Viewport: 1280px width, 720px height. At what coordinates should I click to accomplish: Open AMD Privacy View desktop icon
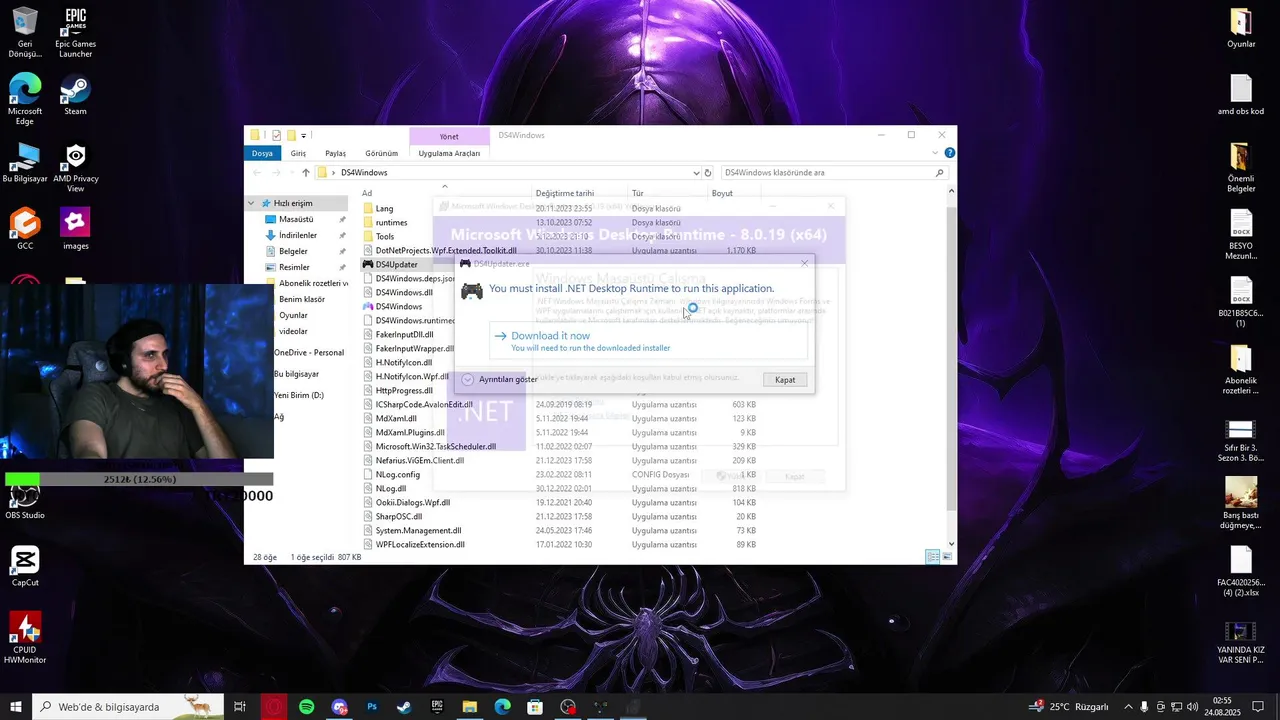[75, 168]
